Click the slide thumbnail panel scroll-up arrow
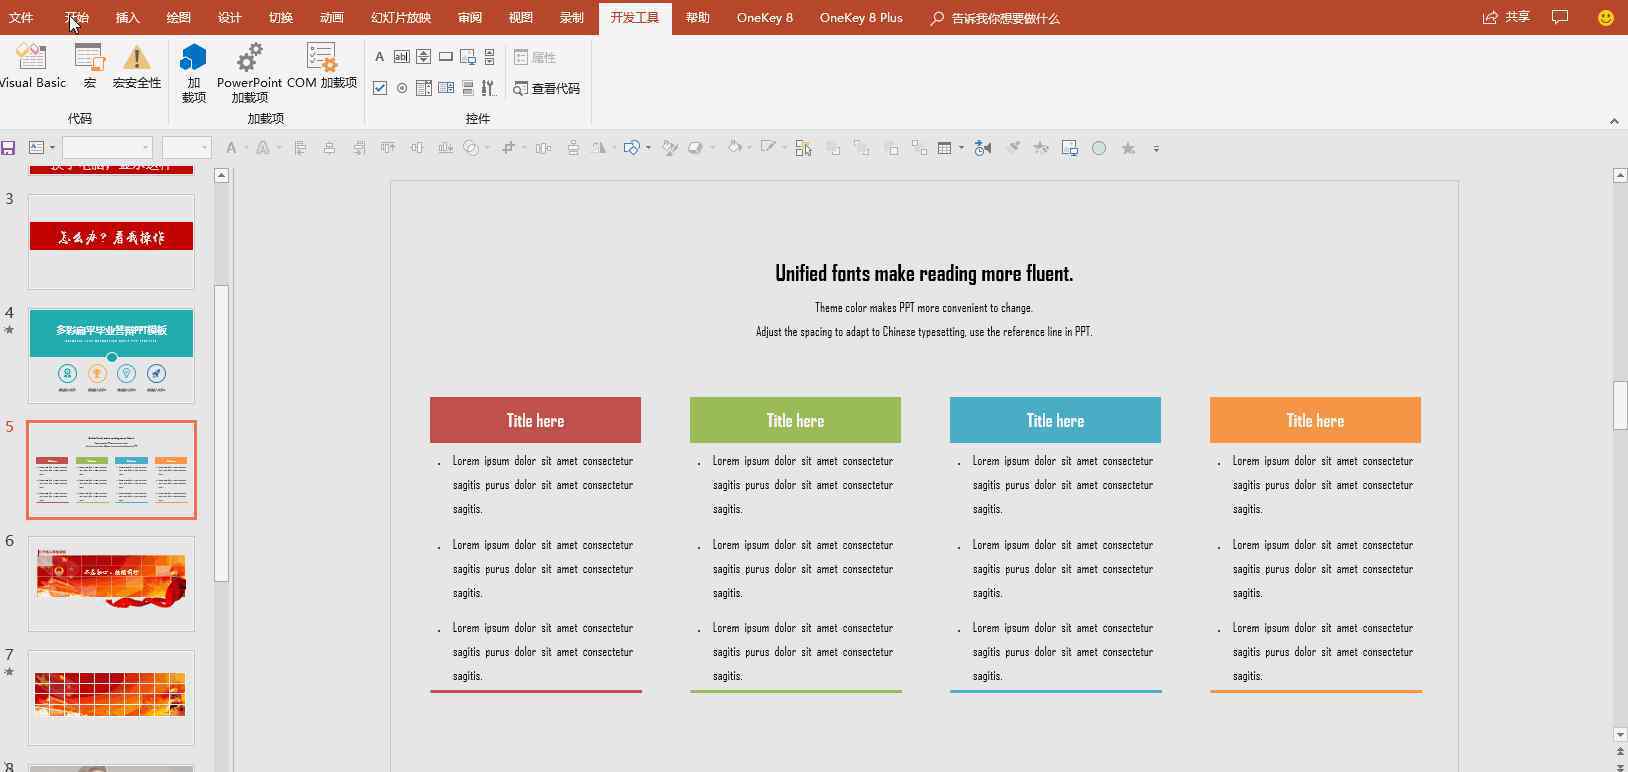1628x772 pixels. [222, 175]
